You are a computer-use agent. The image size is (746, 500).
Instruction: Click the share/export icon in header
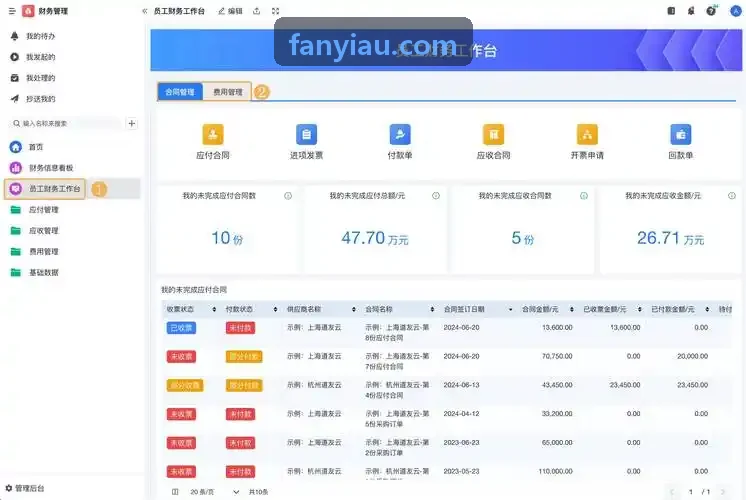coord(256,11)
